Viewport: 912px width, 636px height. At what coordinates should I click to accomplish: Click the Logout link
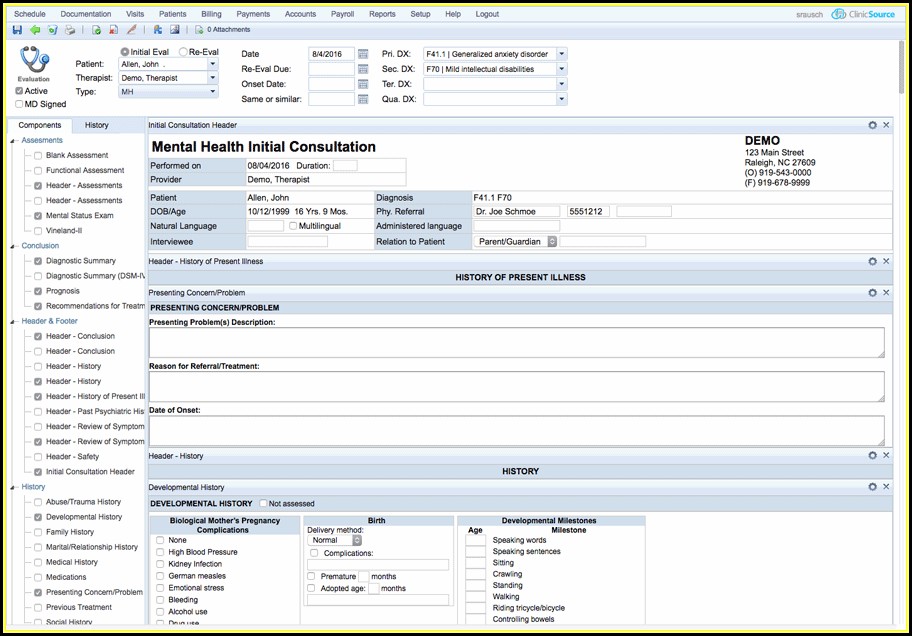coord(487,14)
